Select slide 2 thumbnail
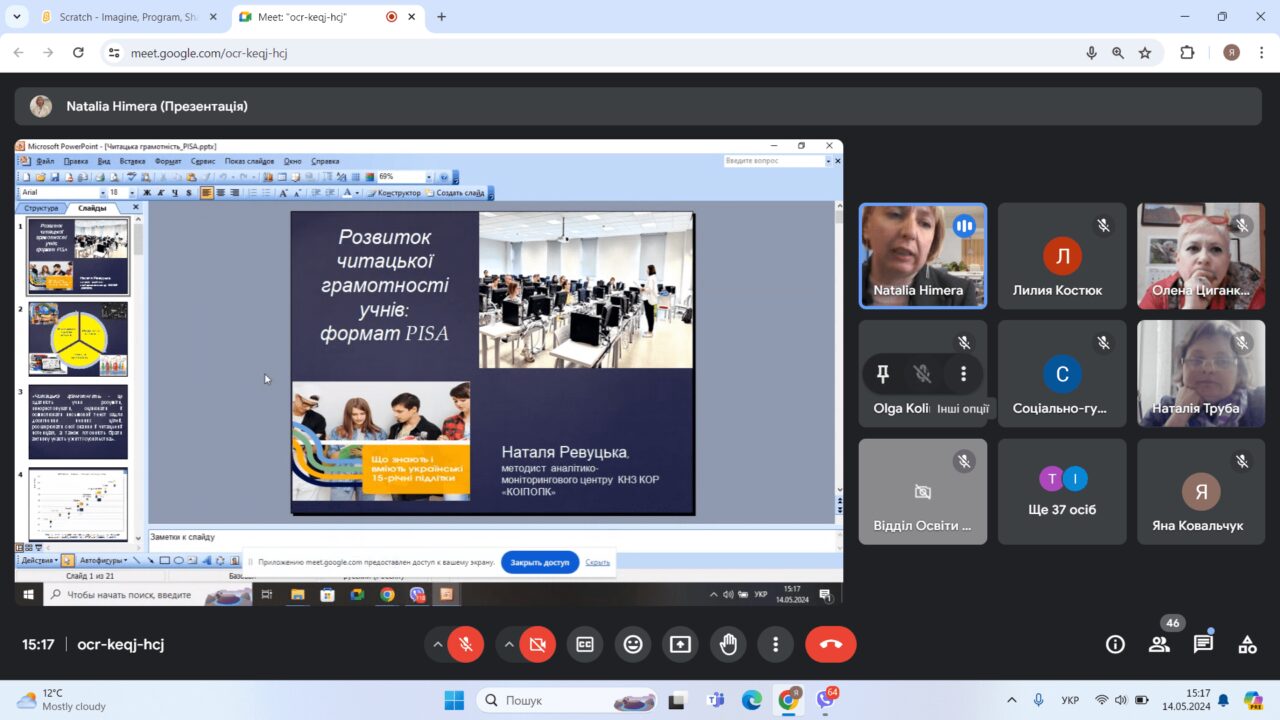This screenshot has height=720, width=1280. point(78,339)
